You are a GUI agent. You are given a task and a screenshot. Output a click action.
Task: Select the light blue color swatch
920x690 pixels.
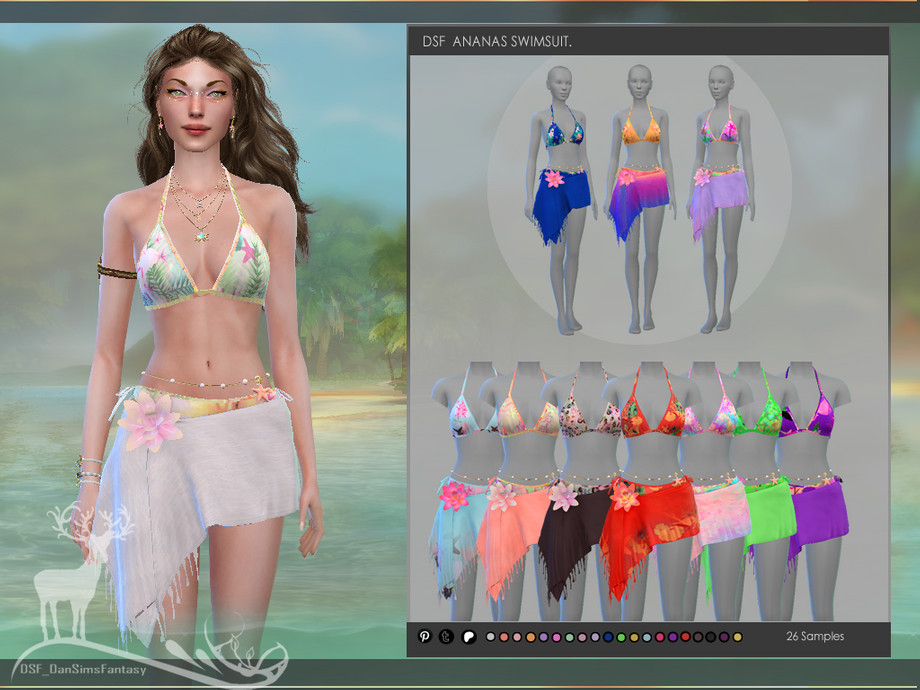point(647,637)
